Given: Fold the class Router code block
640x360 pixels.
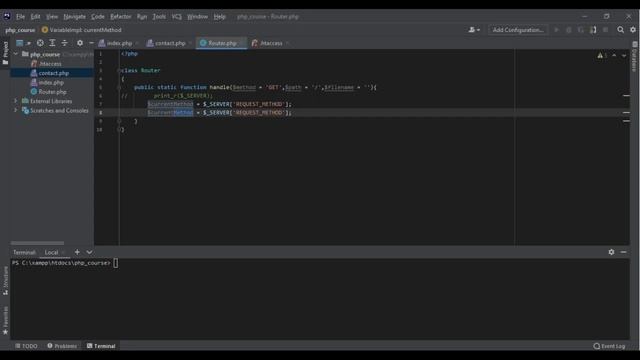Looking at the screenshot, I should coord(119,71).
